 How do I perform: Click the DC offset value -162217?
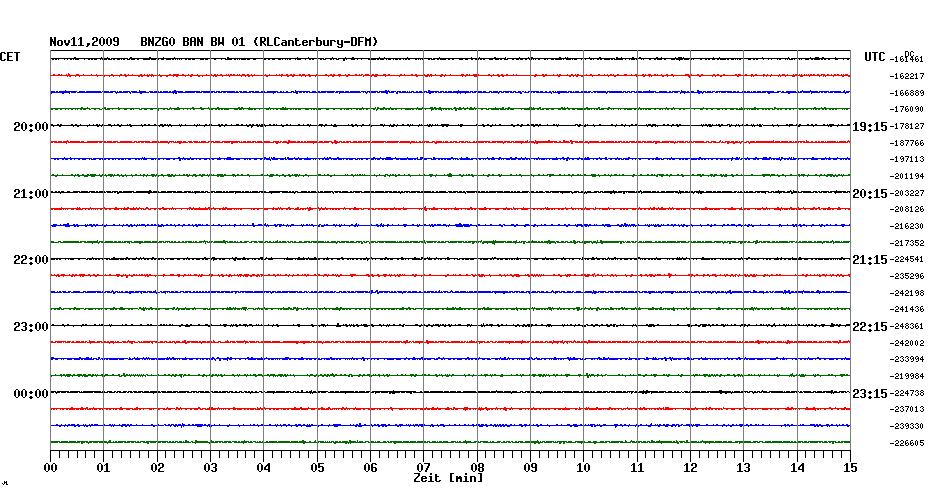click(x=907, y=76)
